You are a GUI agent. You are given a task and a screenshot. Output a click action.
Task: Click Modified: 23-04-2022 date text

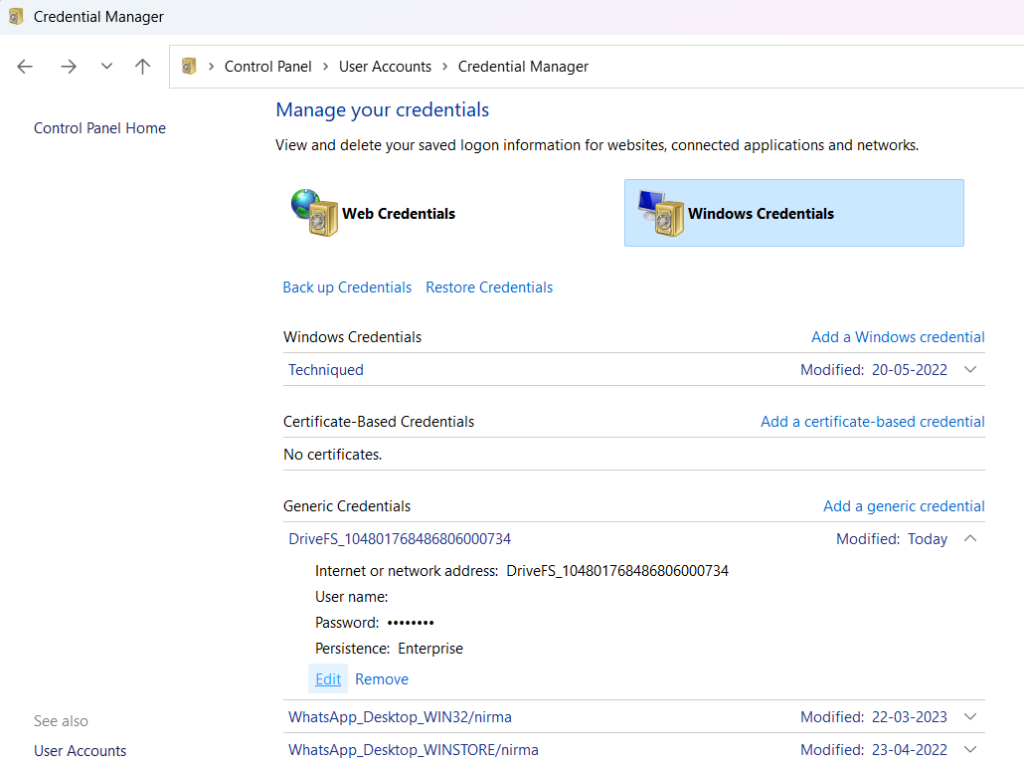click(874, 750)
